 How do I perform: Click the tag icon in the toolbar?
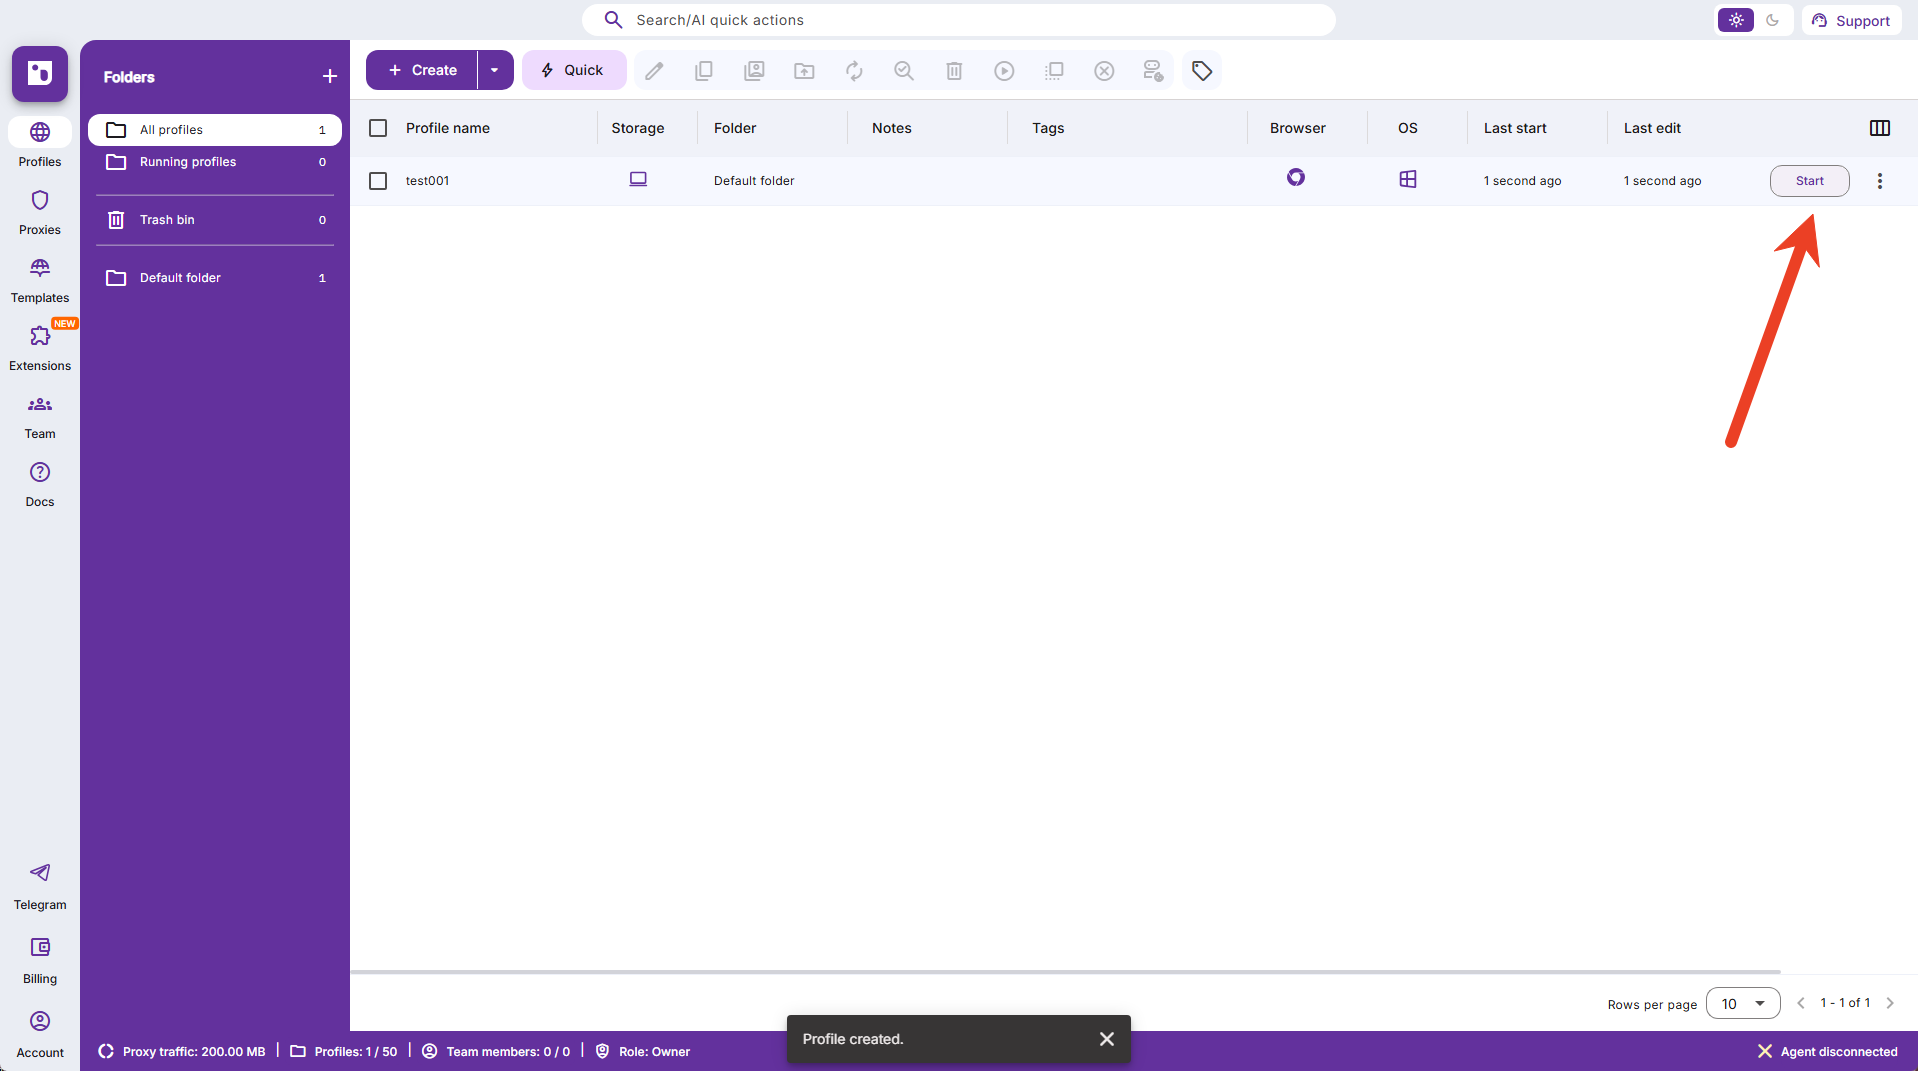coord(1202,71)
